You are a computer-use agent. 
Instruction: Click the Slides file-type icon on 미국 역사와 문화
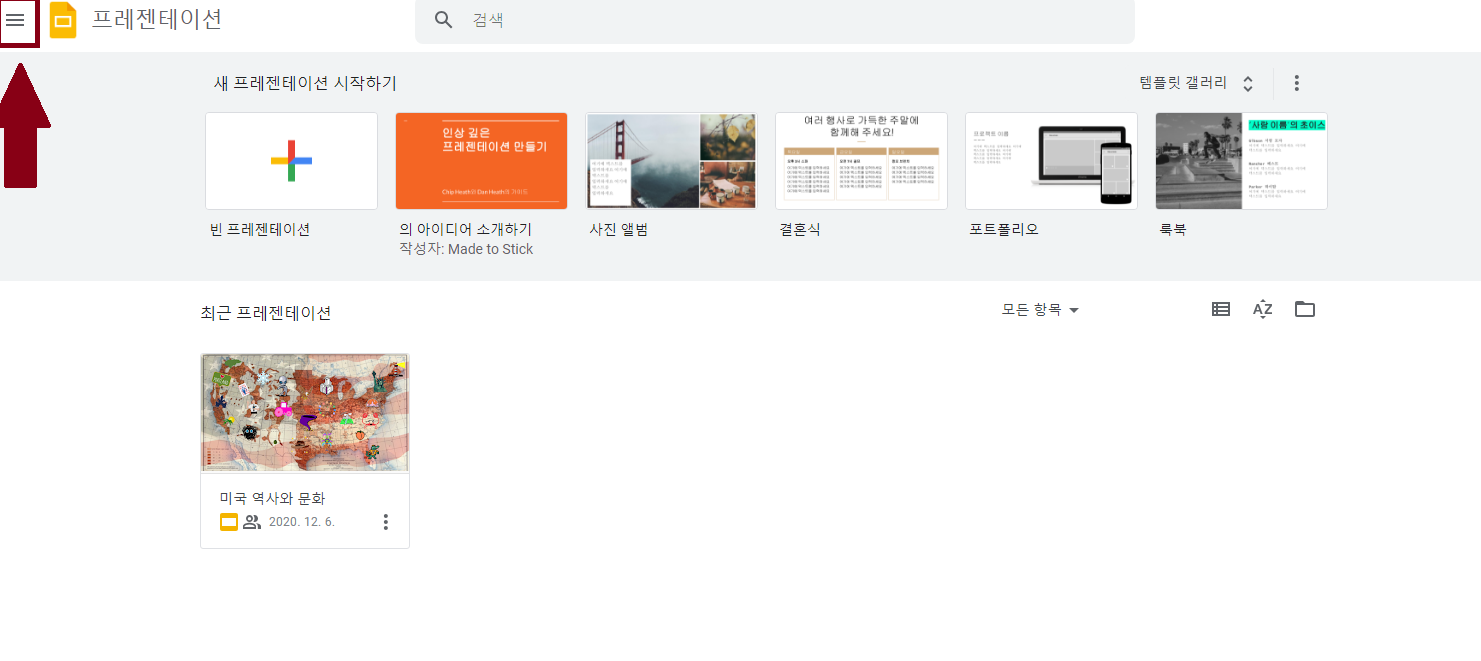(x=227, y=521)
